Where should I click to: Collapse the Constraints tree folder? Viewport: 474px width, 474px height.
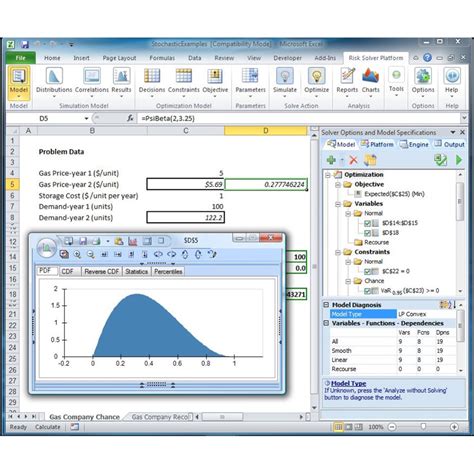[338, 252]
